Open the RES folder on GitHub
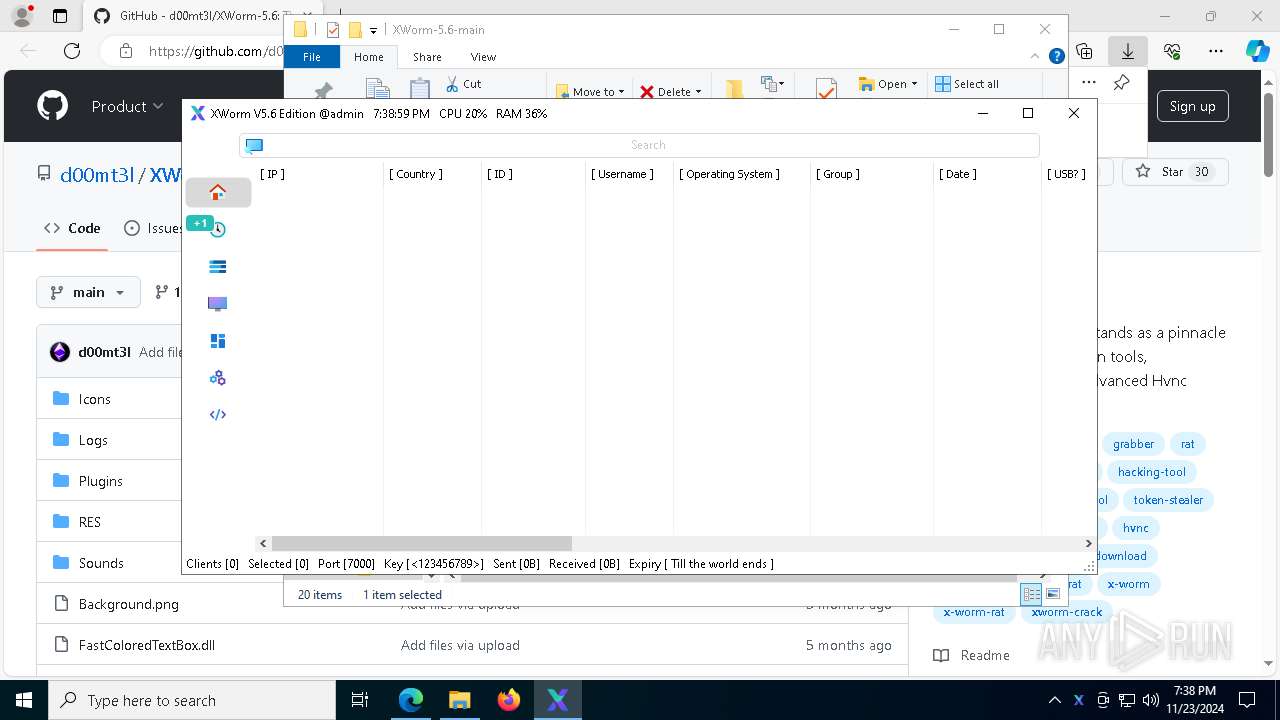The width and height of the screenshot is (1280, 720). (x=90, y=522)
